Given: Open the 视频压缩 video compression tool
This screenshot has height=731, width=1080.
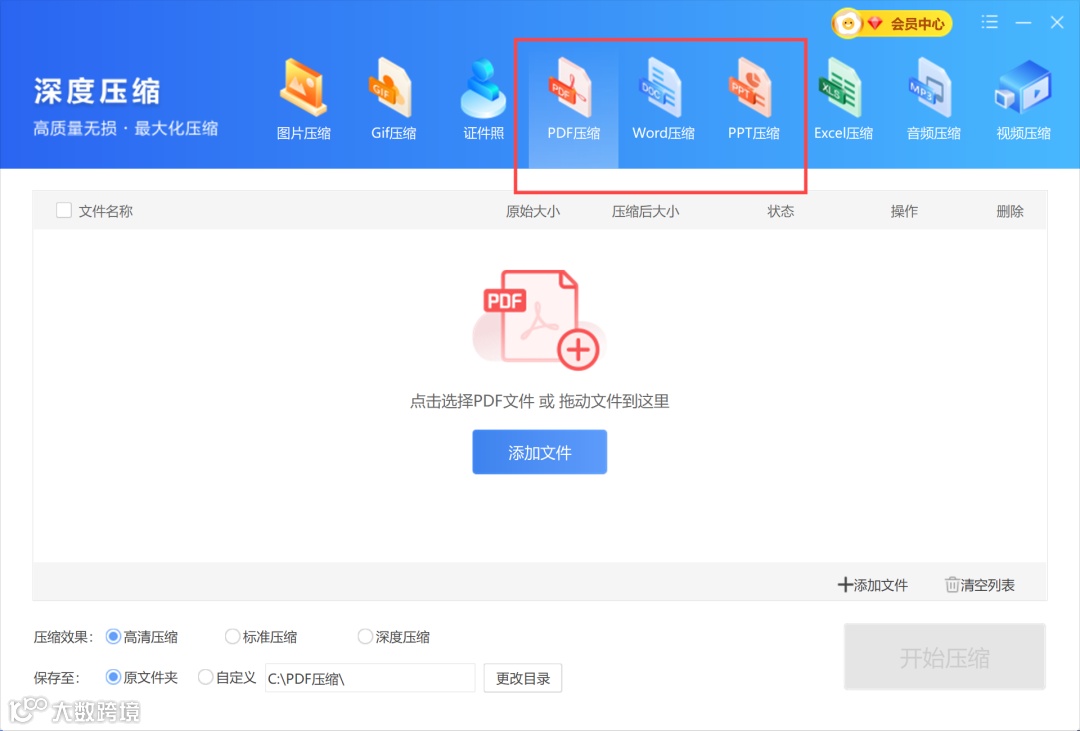Looking at the screenshot, I should click(1023, 99).
